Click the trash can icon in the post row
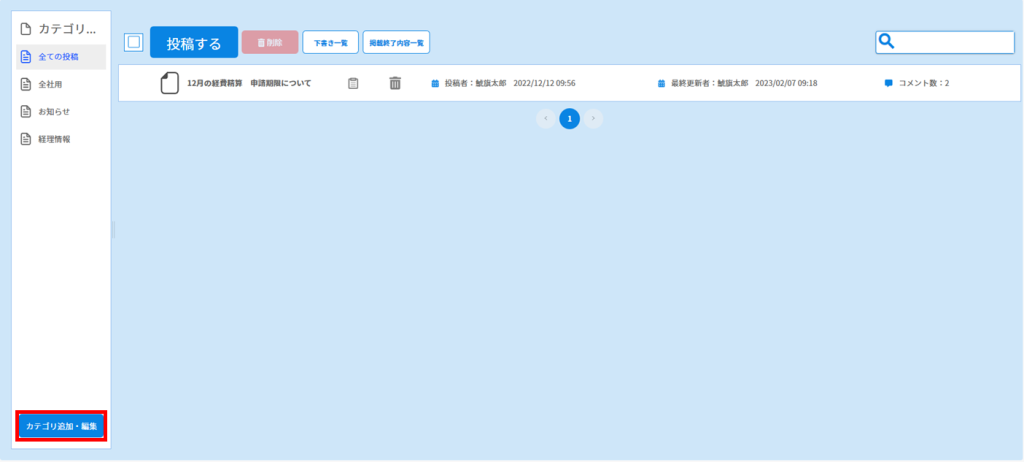The width and height of the screenshot is (1024, 462). (395, 83)
